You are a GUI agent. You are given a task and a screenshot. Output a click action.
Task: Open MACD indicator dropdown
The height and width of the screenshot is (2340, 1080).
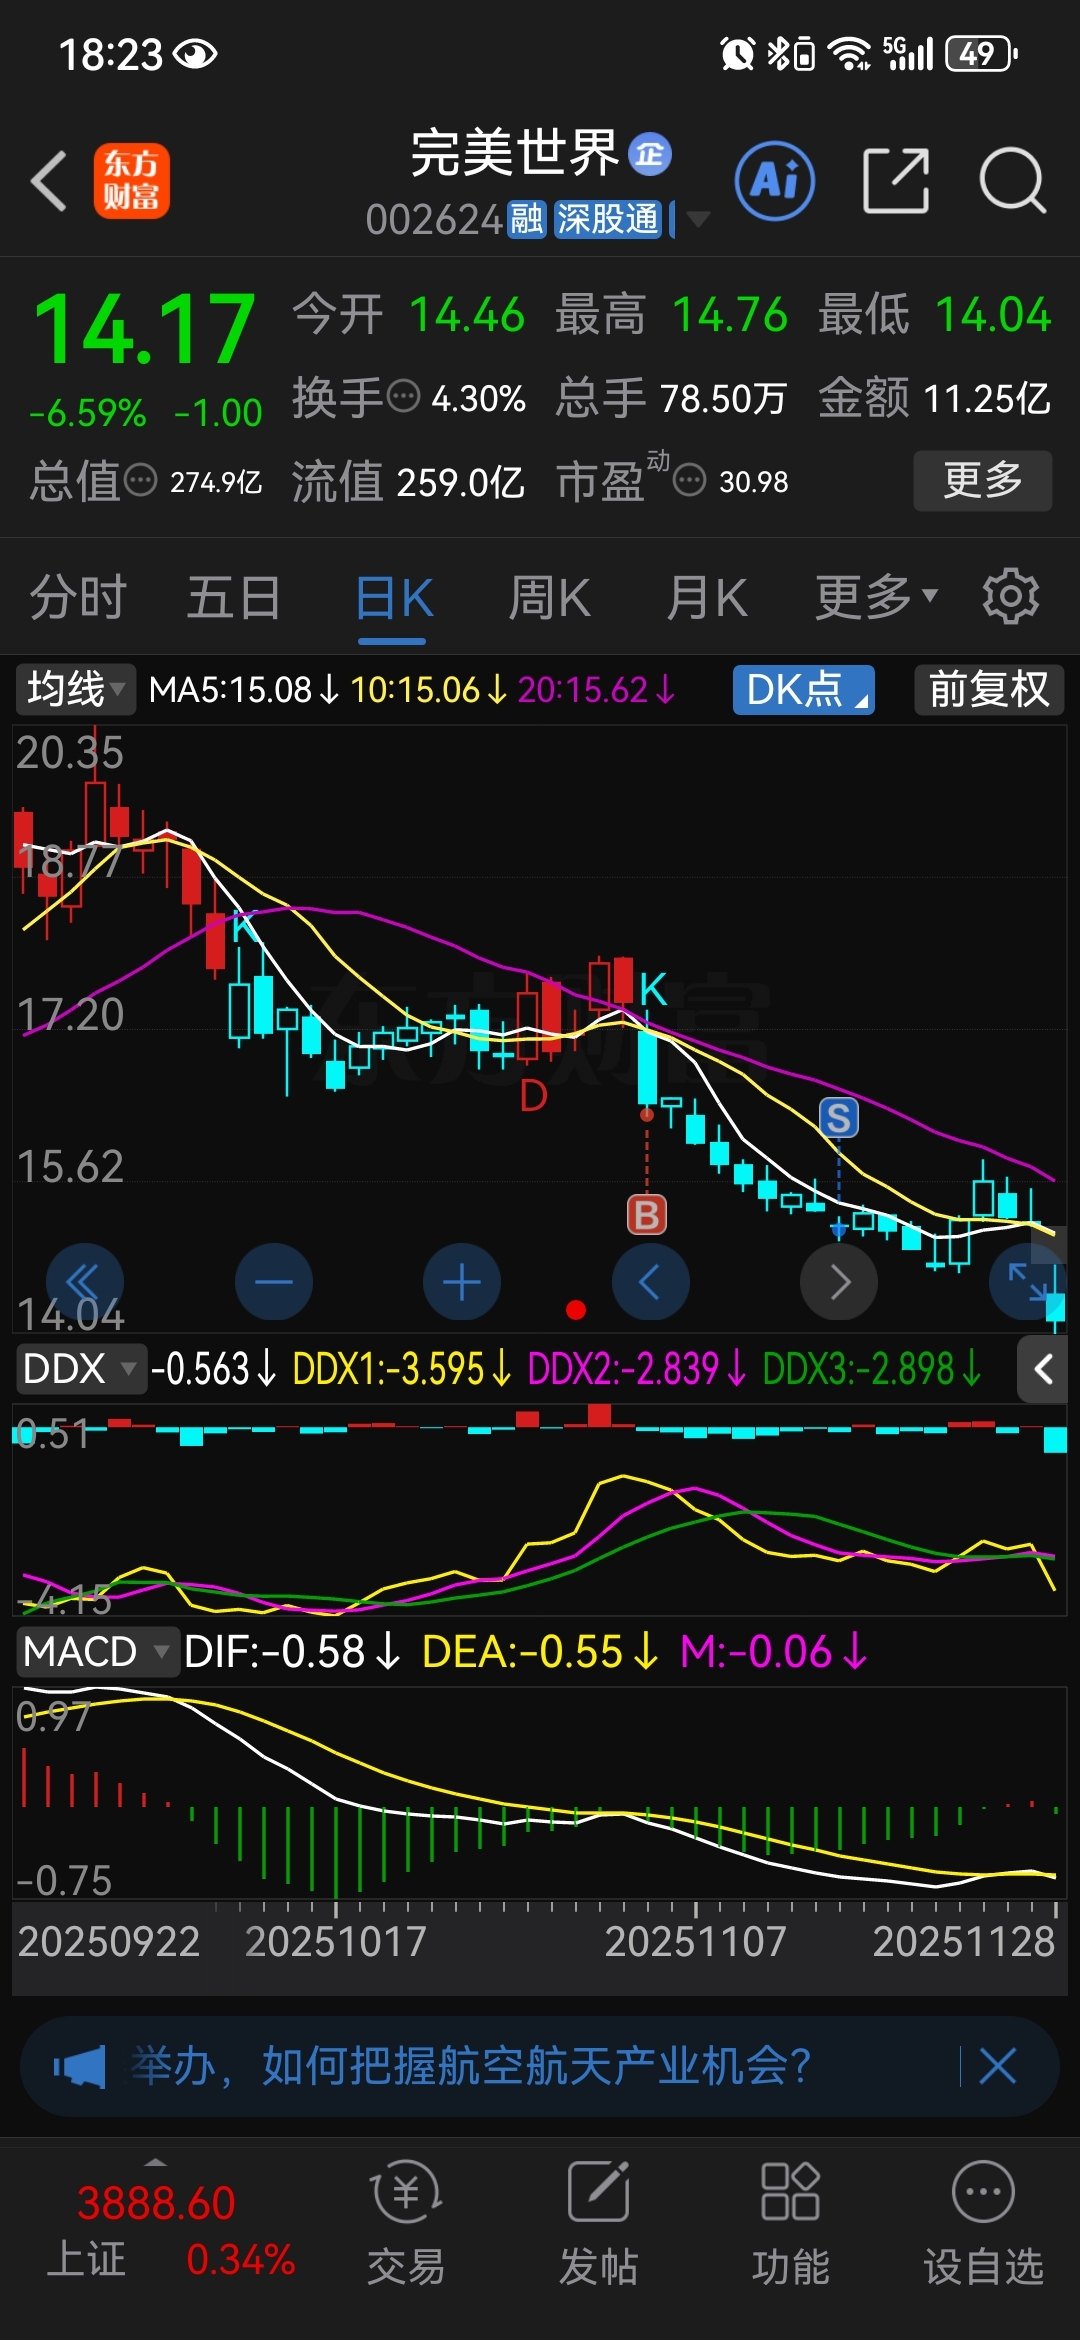96,1651
